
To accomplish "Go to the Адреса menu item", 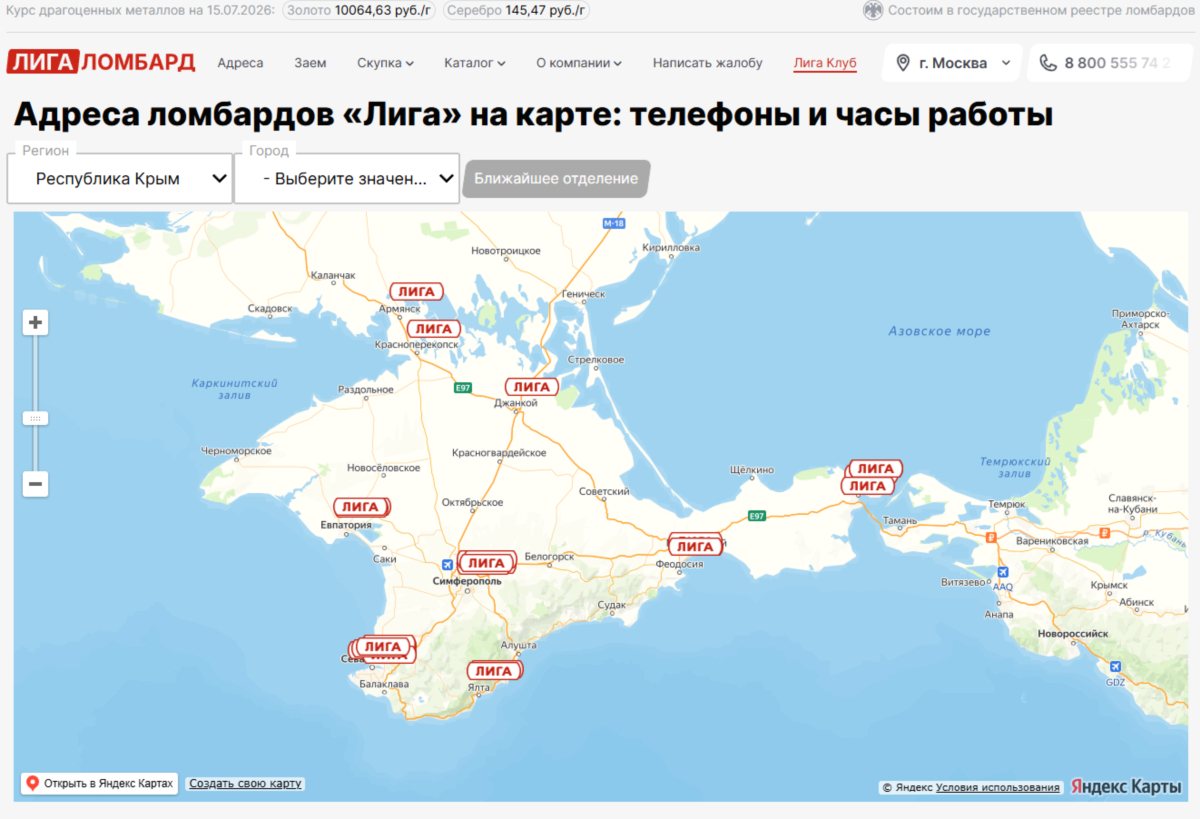I will pyautogui.click(x=241, y=63).
